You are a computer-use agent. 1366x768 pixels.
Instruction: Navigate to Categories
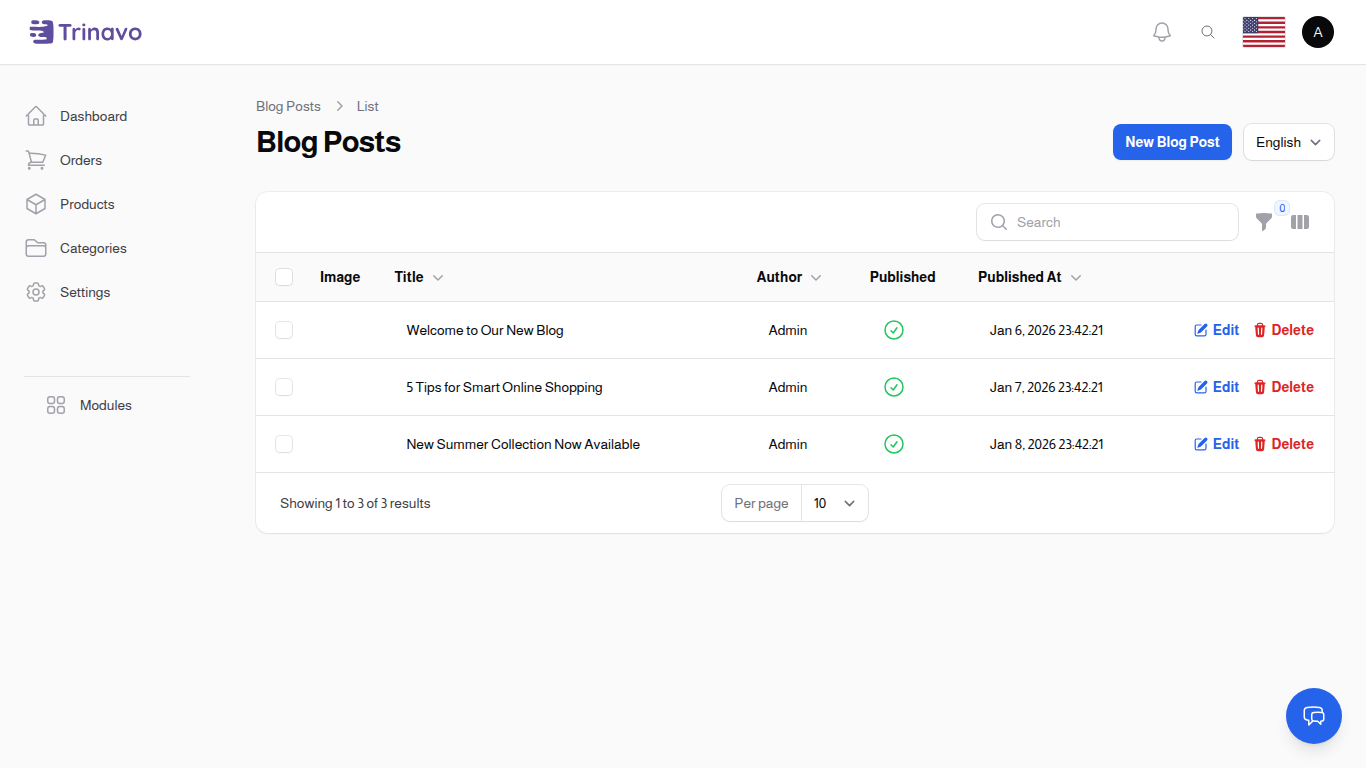click(93, 248)
